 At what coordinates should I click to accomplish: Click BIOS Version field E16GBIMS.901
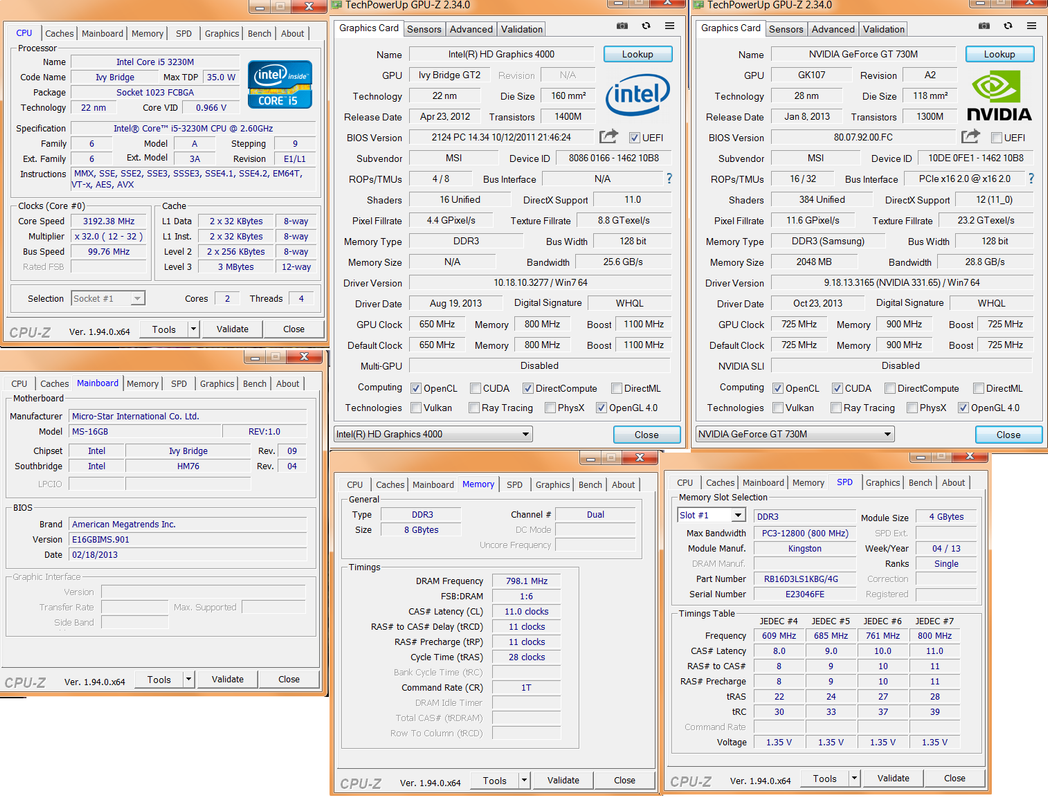(188, 539)
